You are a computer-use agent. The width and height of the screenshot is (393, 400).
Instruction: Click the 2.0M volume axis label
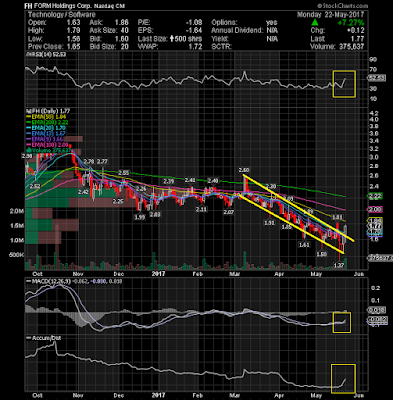[x=17, y=211]
